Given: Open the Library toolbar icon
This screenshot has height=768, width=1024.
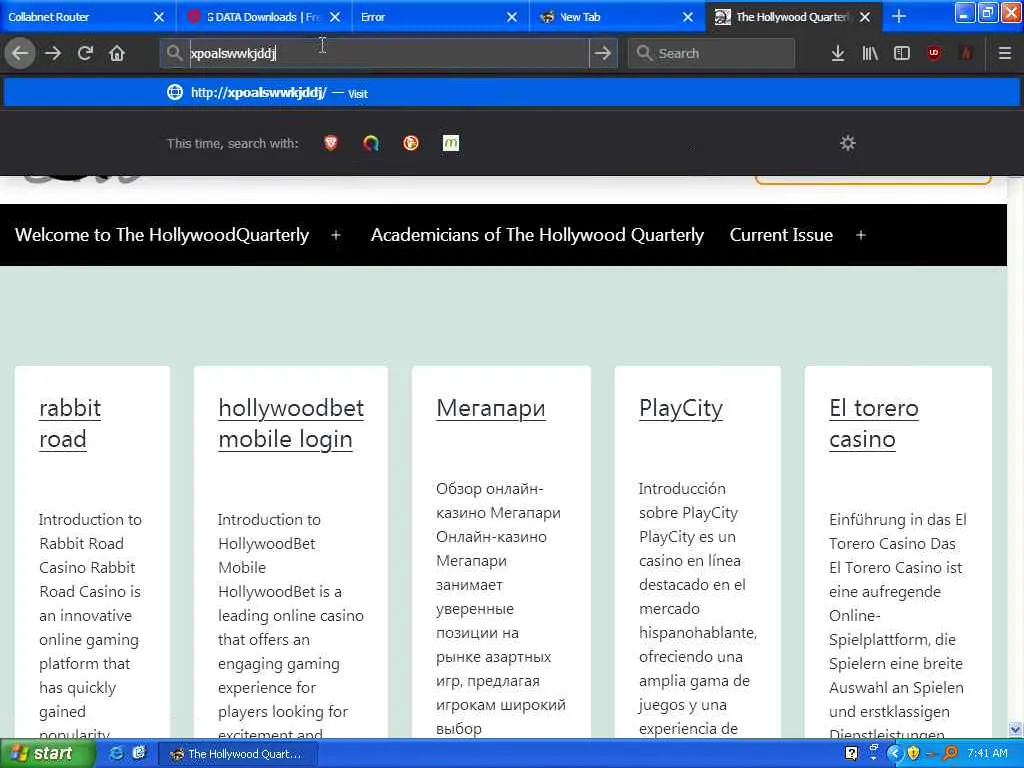Looking at the screenshot, I should coord(870,54).
